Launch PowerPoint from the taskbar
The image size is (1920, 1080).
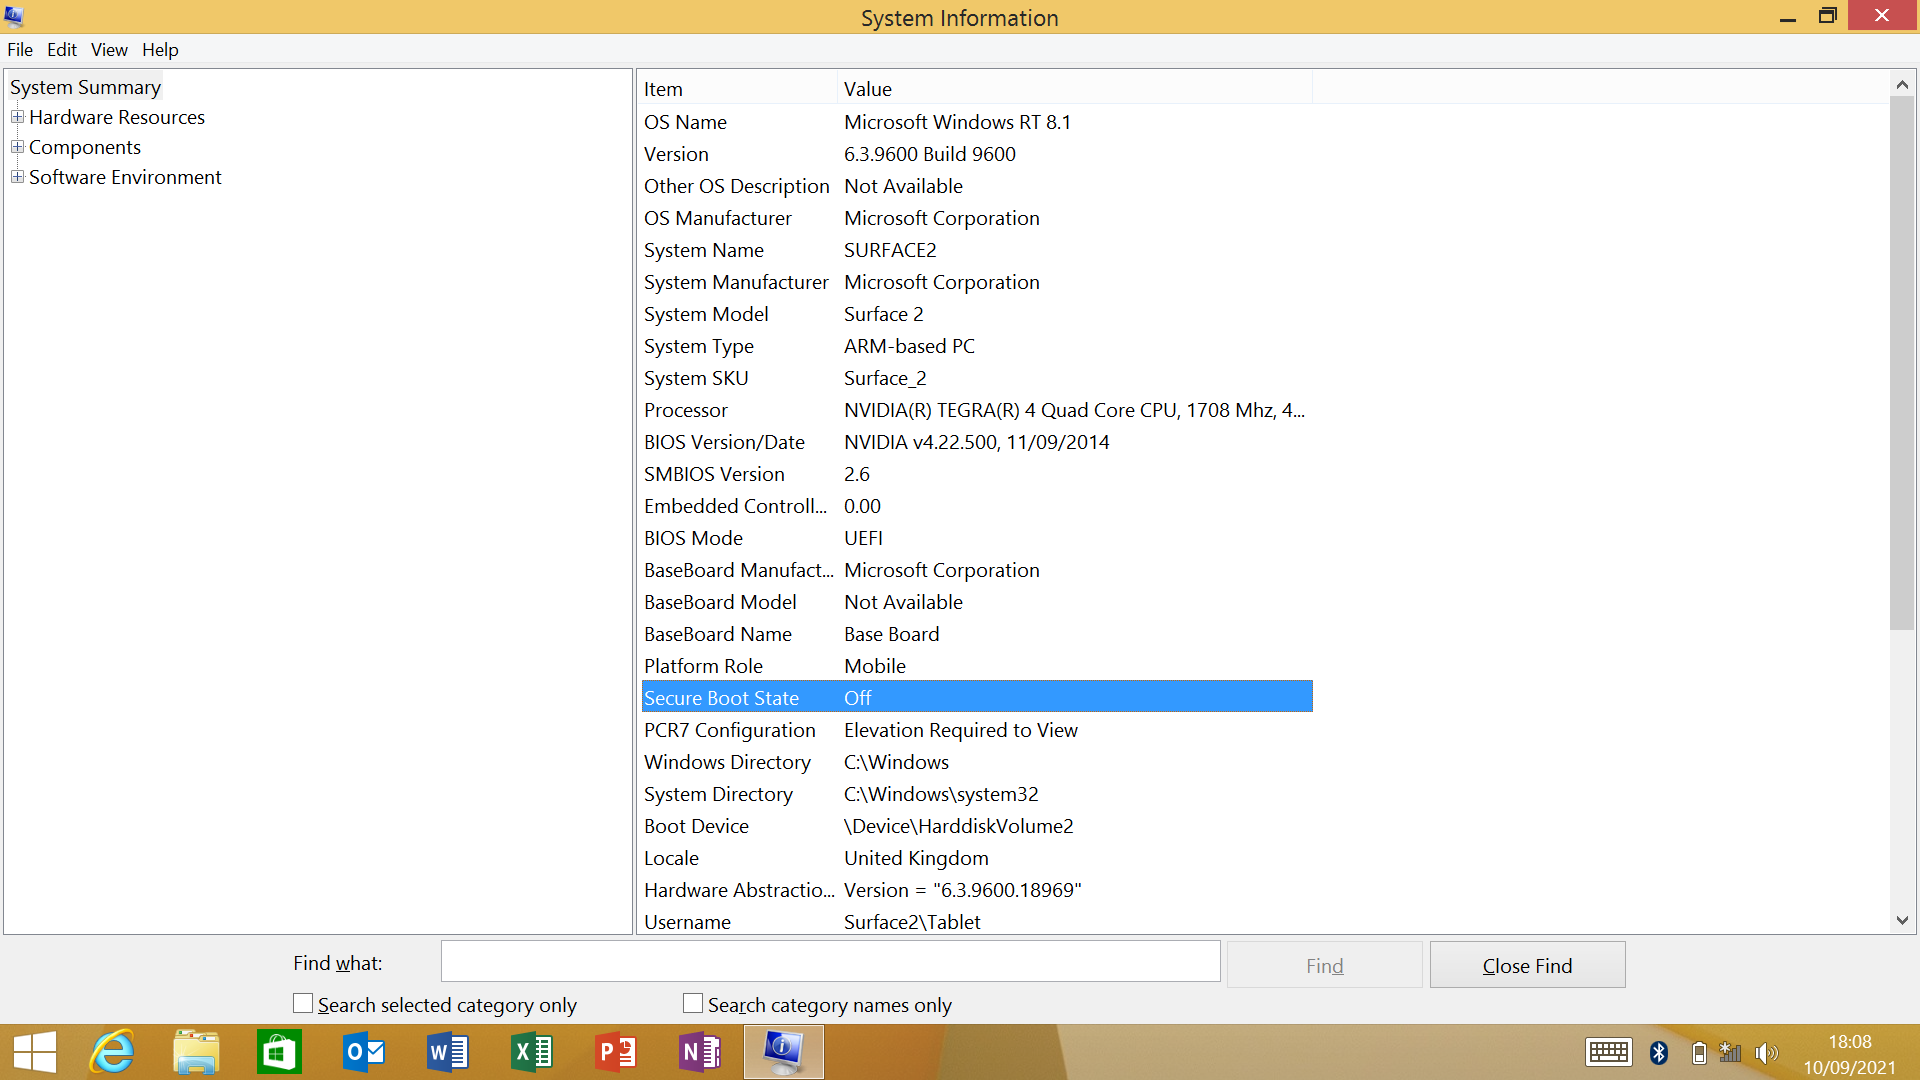tap(615, 1052)
